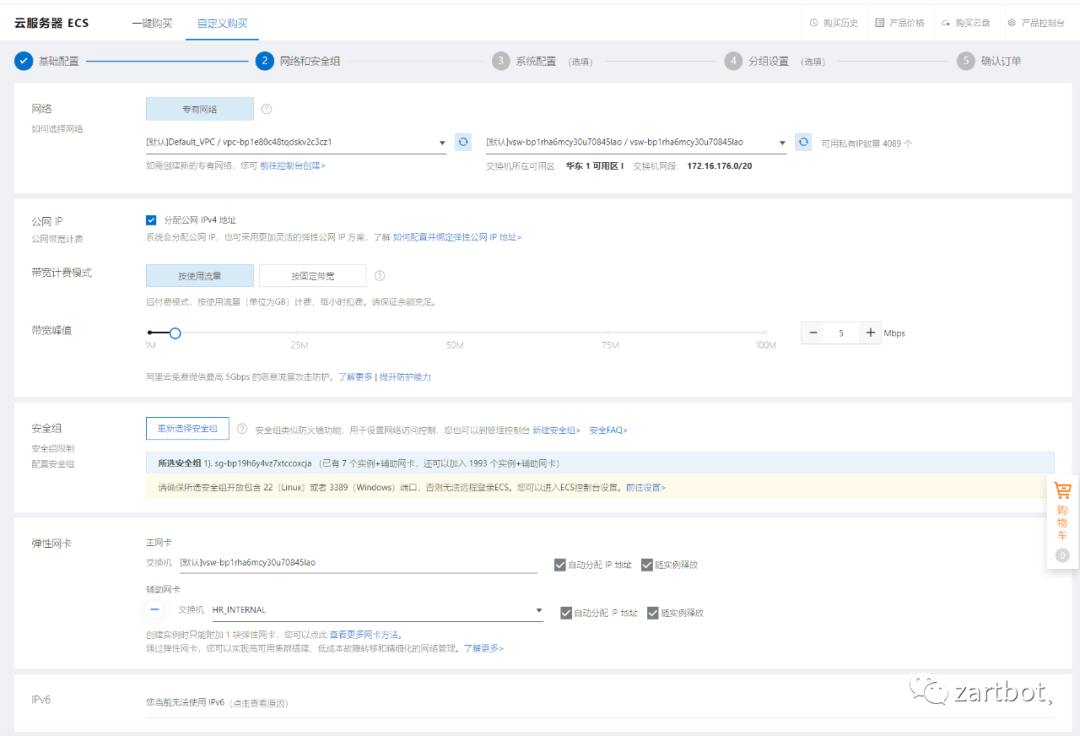Click the cart count badge
The image size is (1080, 736).
point(1062,555)
